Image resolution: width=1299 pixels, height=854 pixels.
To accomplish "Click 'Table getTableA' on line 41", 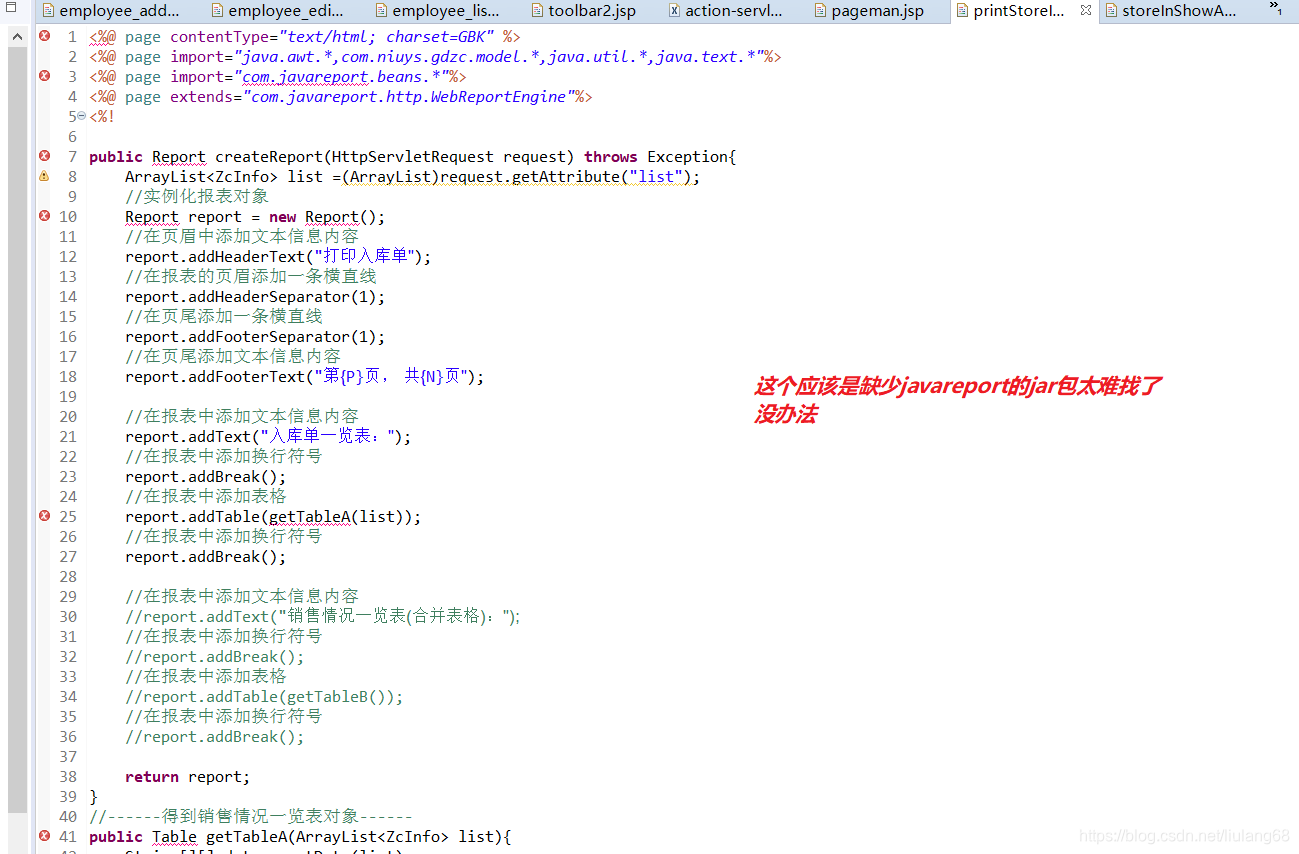I will click(x=220, y=837).
